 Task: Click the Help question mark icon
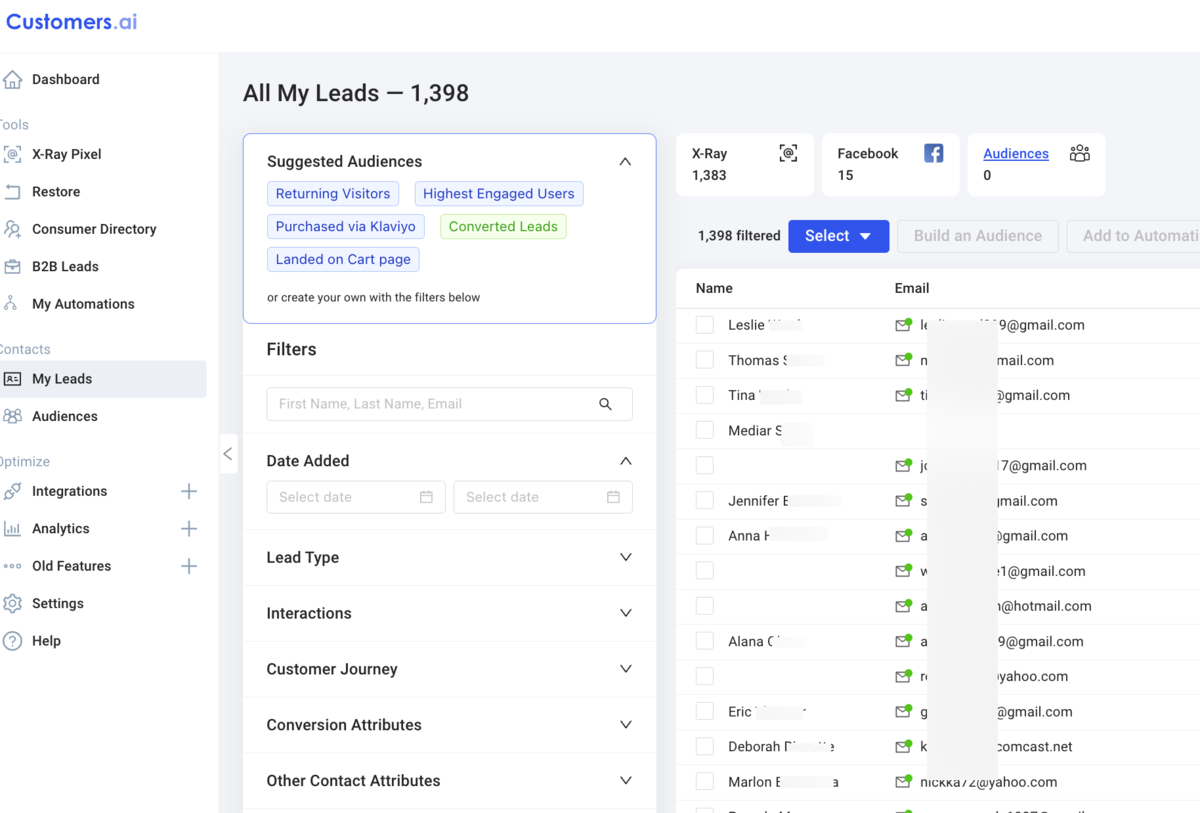coord(12,641)
